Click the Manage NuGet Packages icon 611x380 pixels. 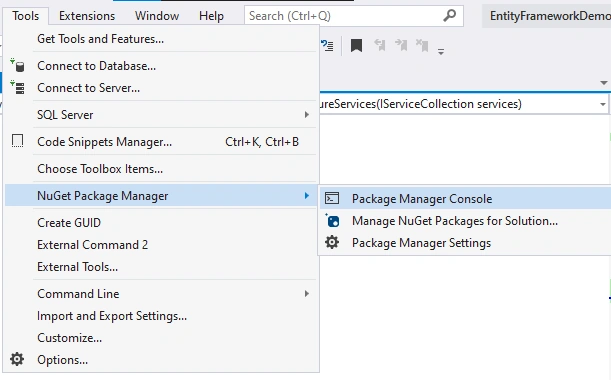(332, 221)
